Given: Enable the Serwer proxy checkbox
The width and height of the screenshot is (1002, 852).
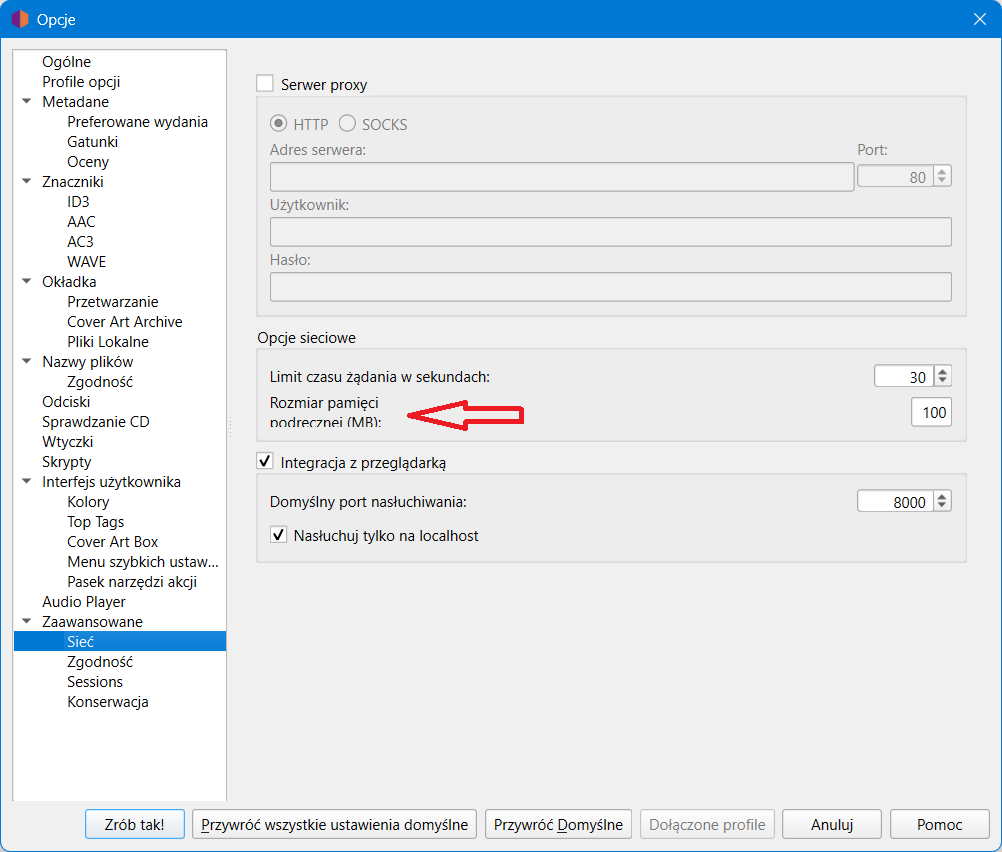Looking at the screenshot, I should coord(265,85).
